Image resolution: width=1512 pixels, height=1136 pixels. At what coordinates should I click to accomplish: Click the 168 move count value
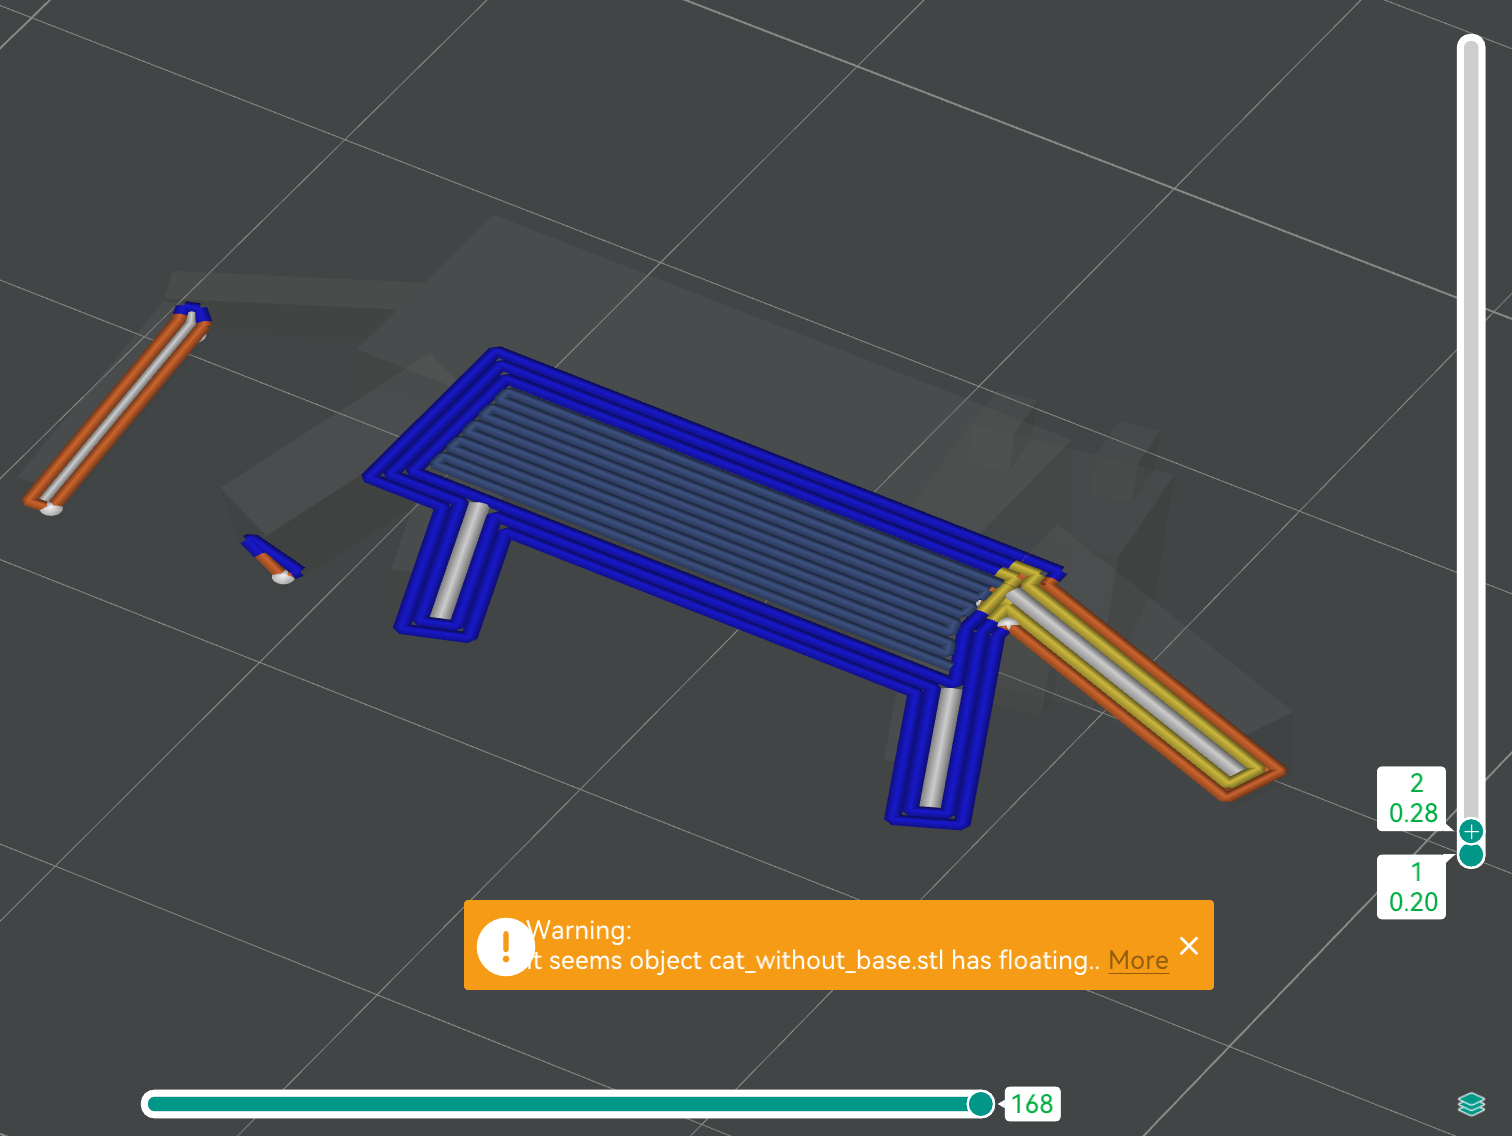(1032, 1104)
